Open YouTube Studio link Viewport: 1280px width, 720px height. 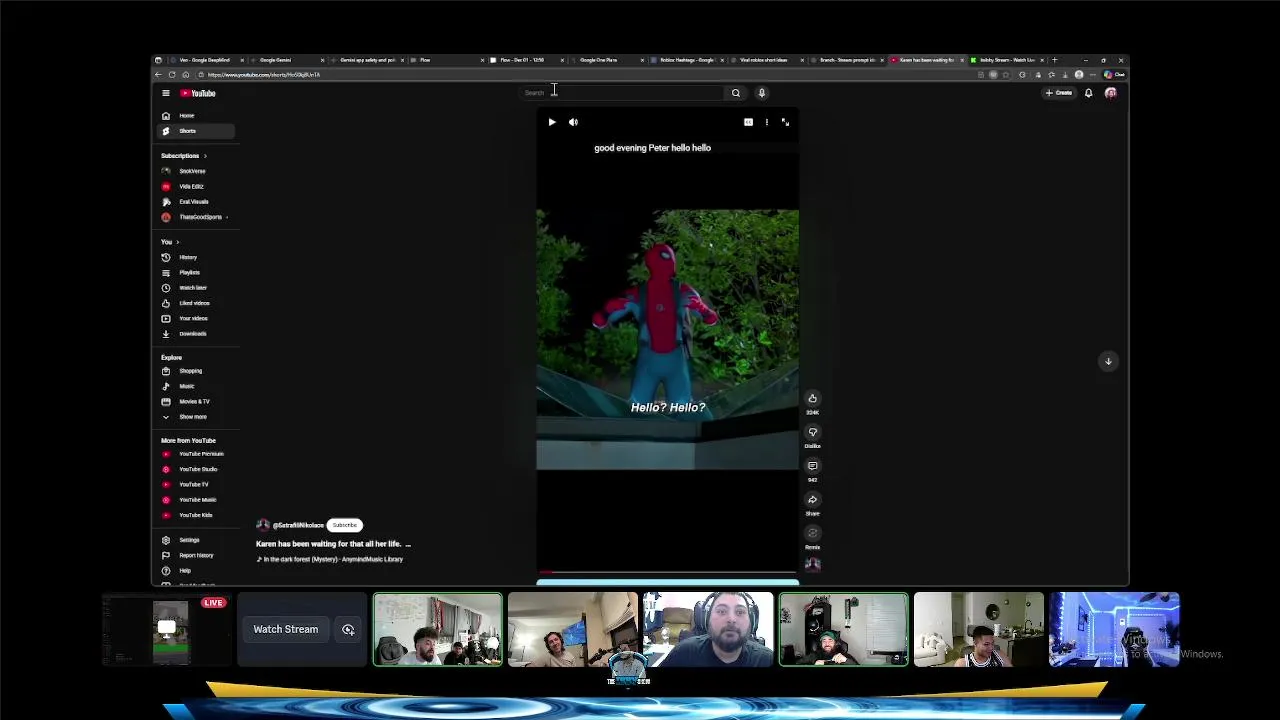click(x=196, y=469)
